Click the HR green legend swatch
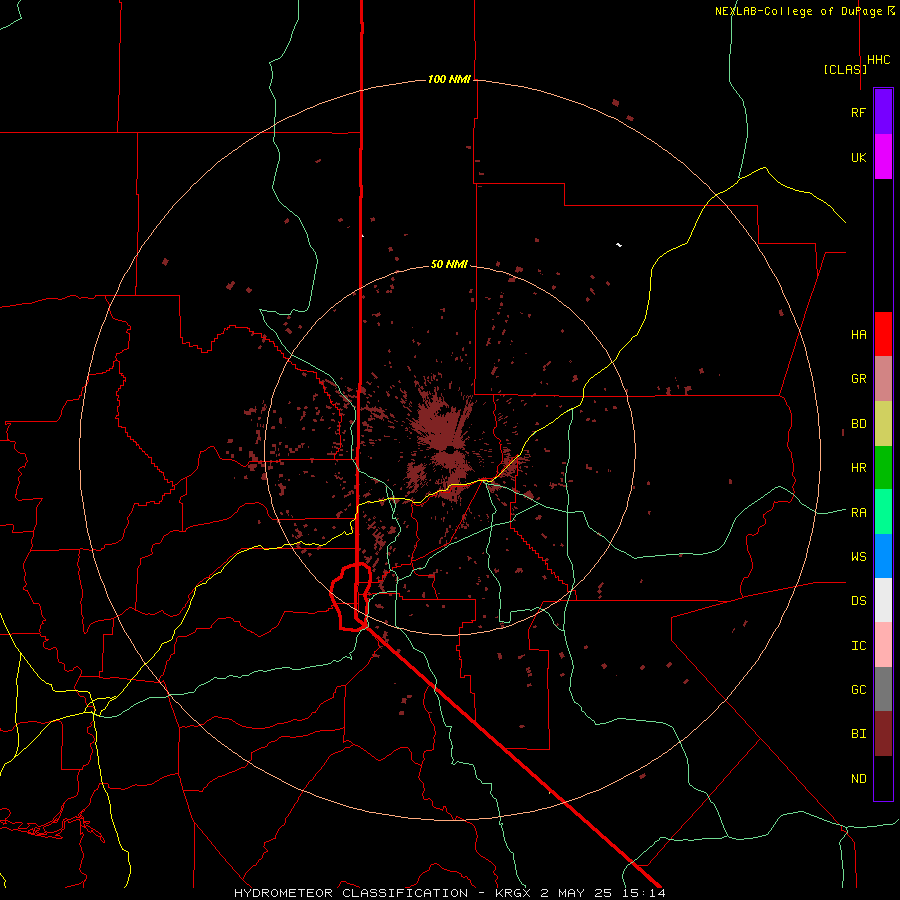900x900 pixels. pyautogui.click(x=883, y=468)
